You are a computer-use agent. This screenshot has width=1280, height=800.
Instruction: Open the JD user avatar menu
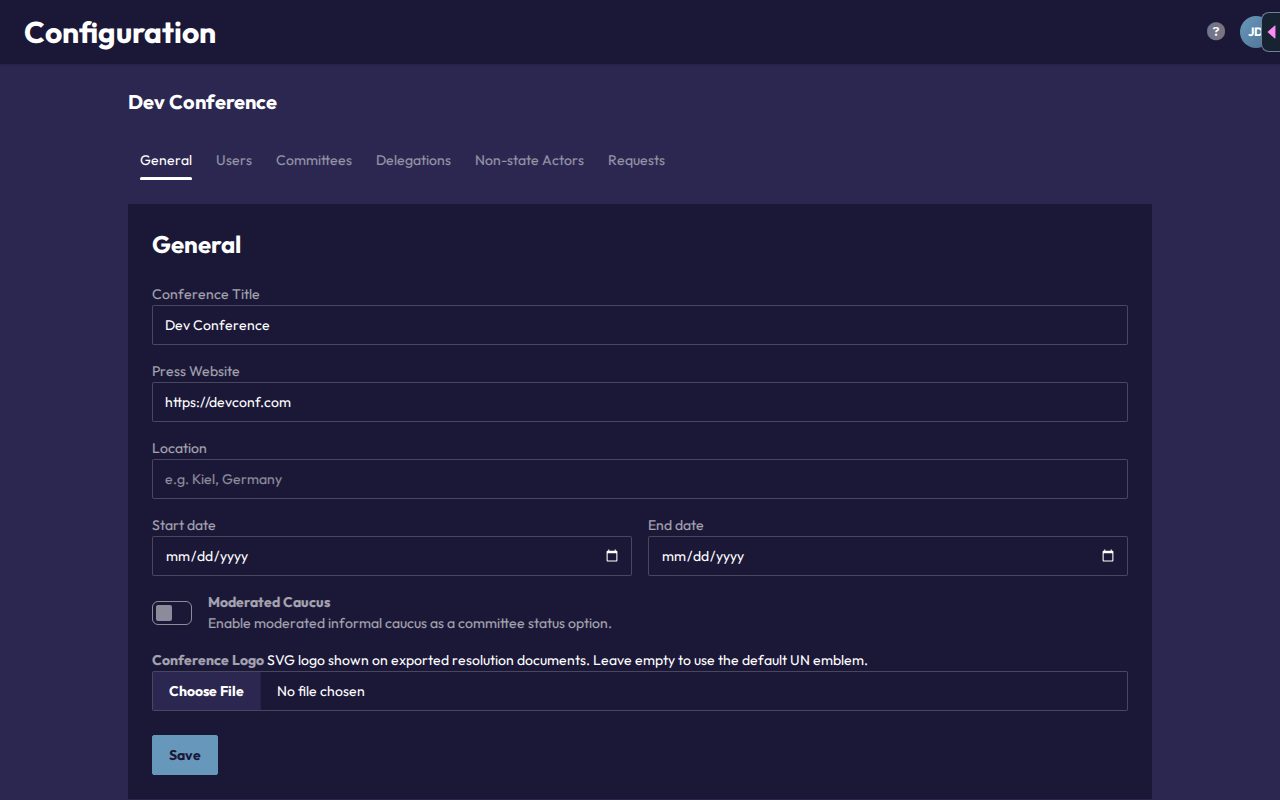1252,32
